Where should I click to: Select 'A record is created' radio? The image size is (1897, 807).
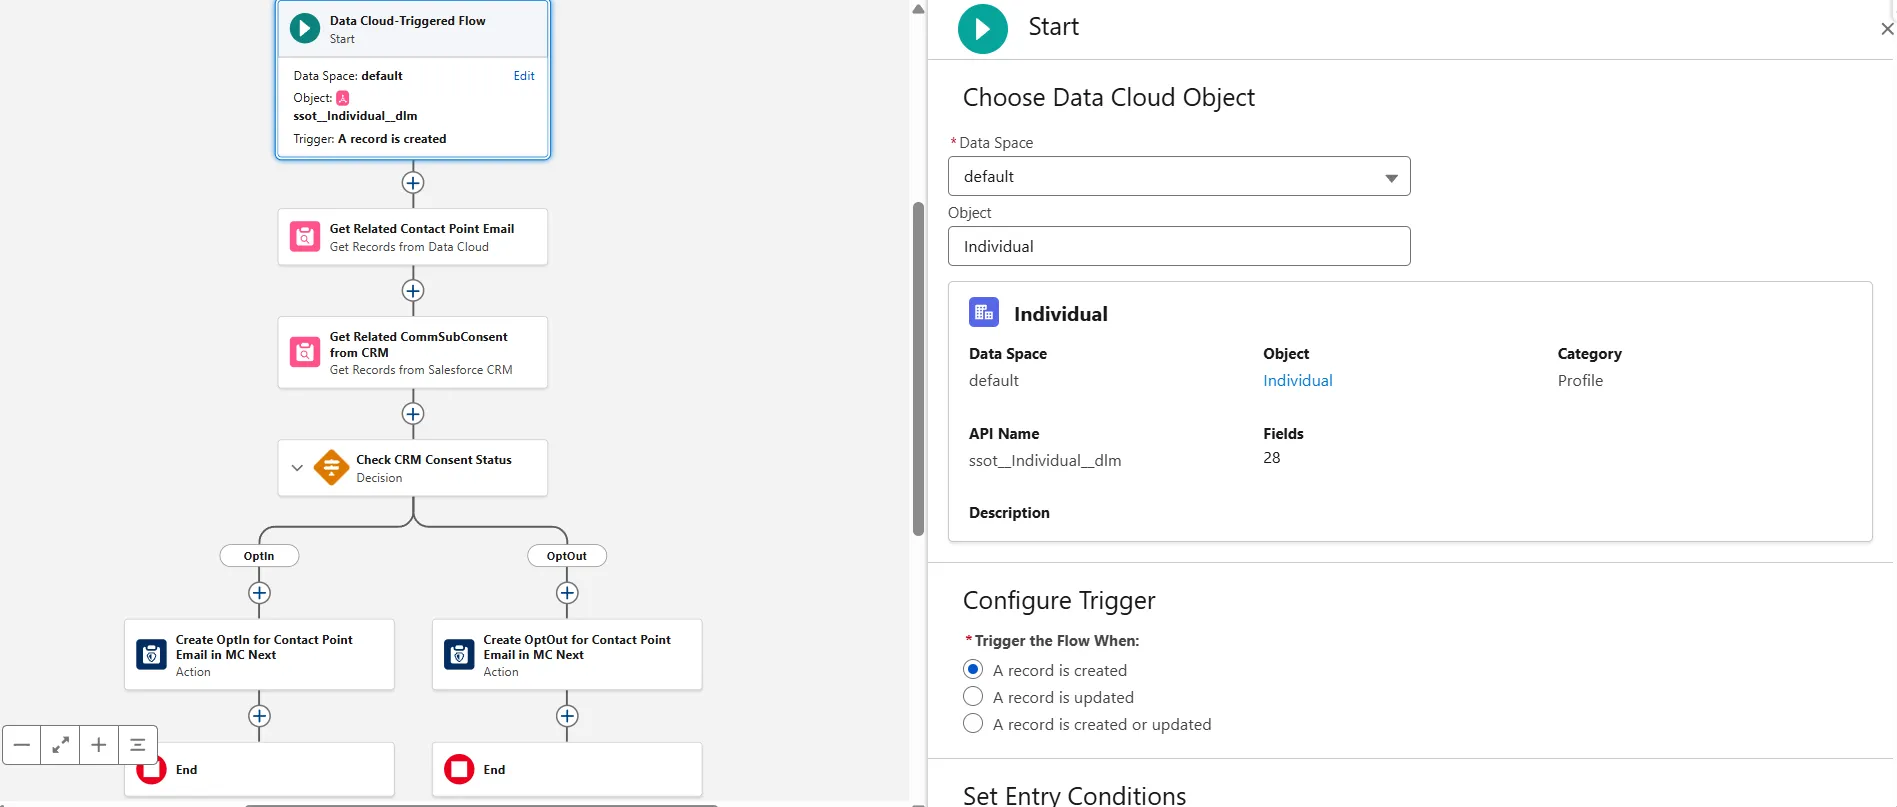click(x=973, y=669)
